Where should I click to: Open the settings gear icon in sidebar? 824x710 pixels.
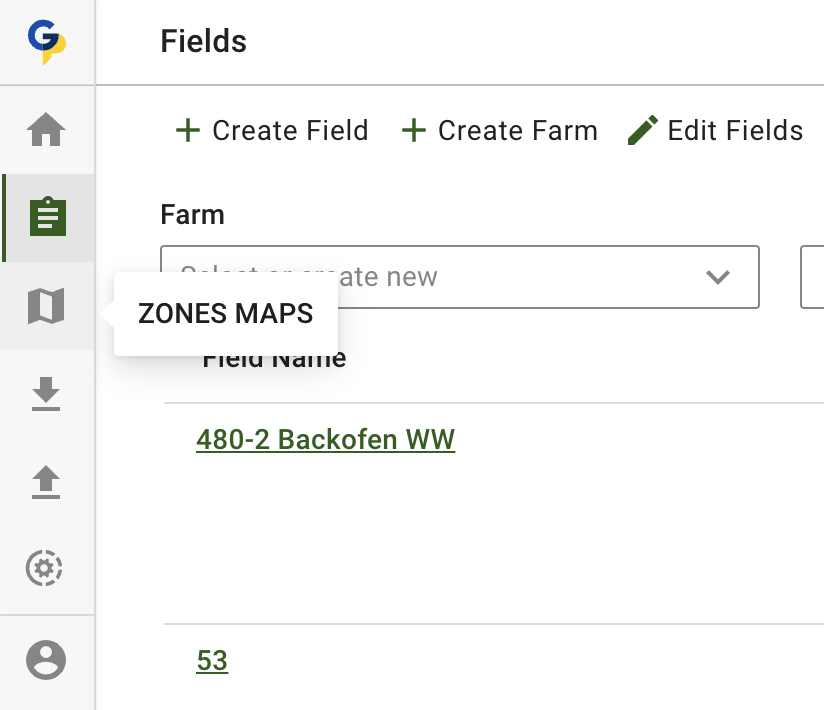tap(44, 569)
